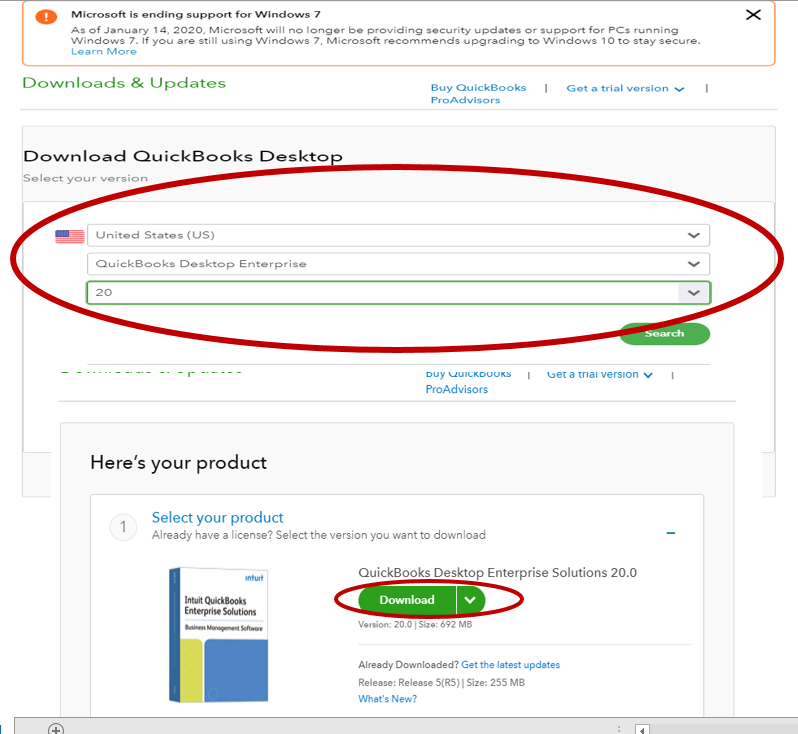Click the green Search button
798x734 pixels.
[x=664, y=334]
